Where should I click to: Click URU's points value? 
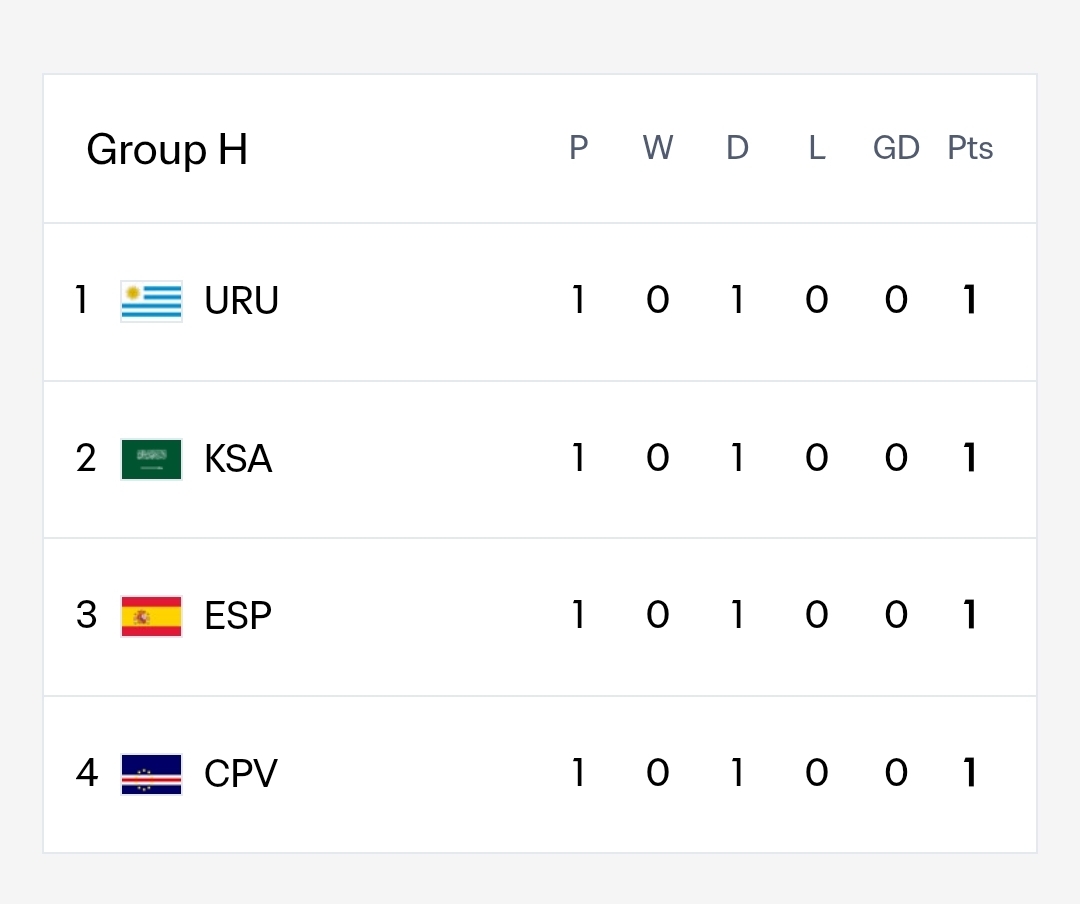970,300
